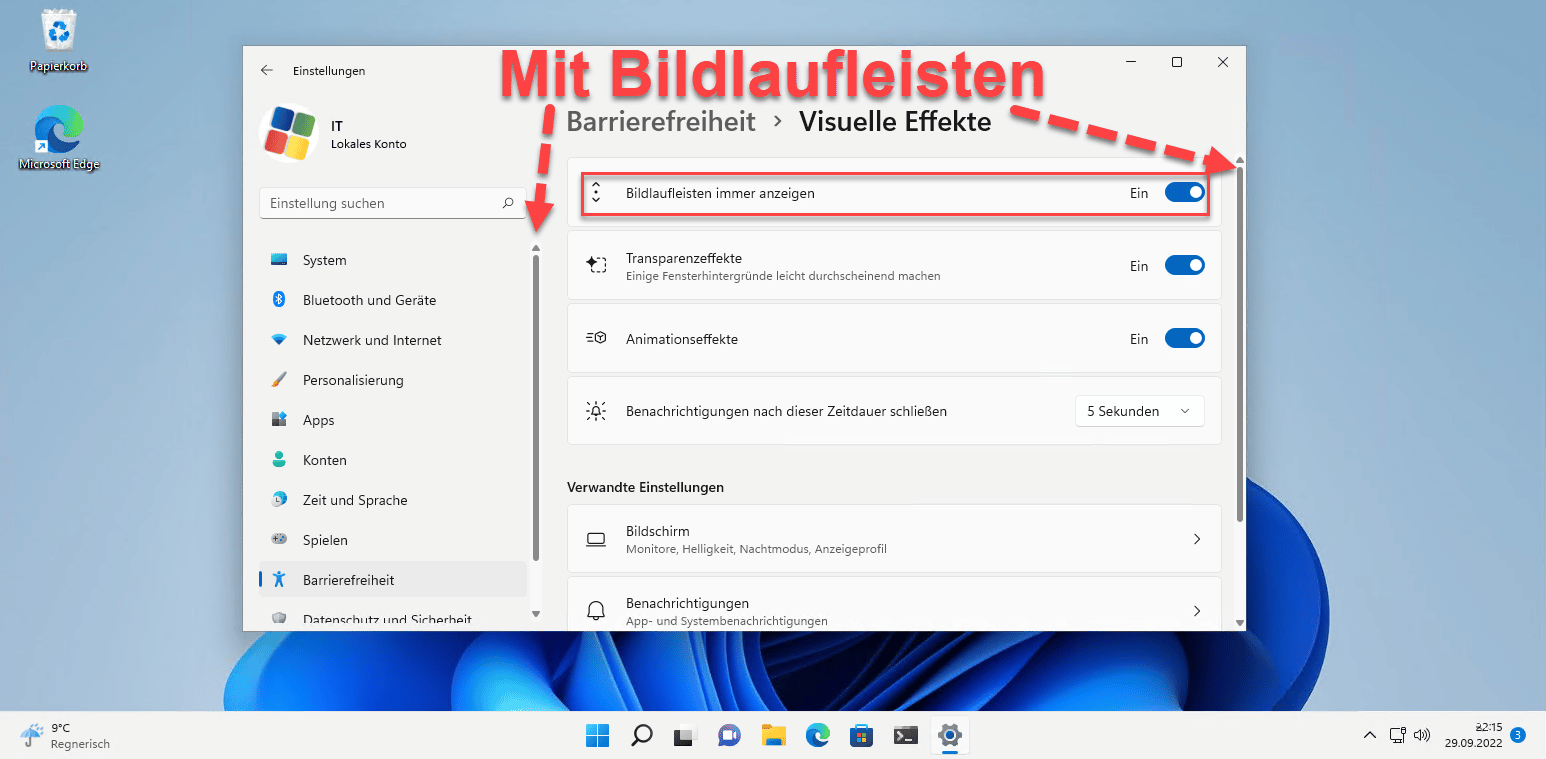Screen dimensions: 1546x759
Task: Click the Animationseffekte icon
Action: 596,339
